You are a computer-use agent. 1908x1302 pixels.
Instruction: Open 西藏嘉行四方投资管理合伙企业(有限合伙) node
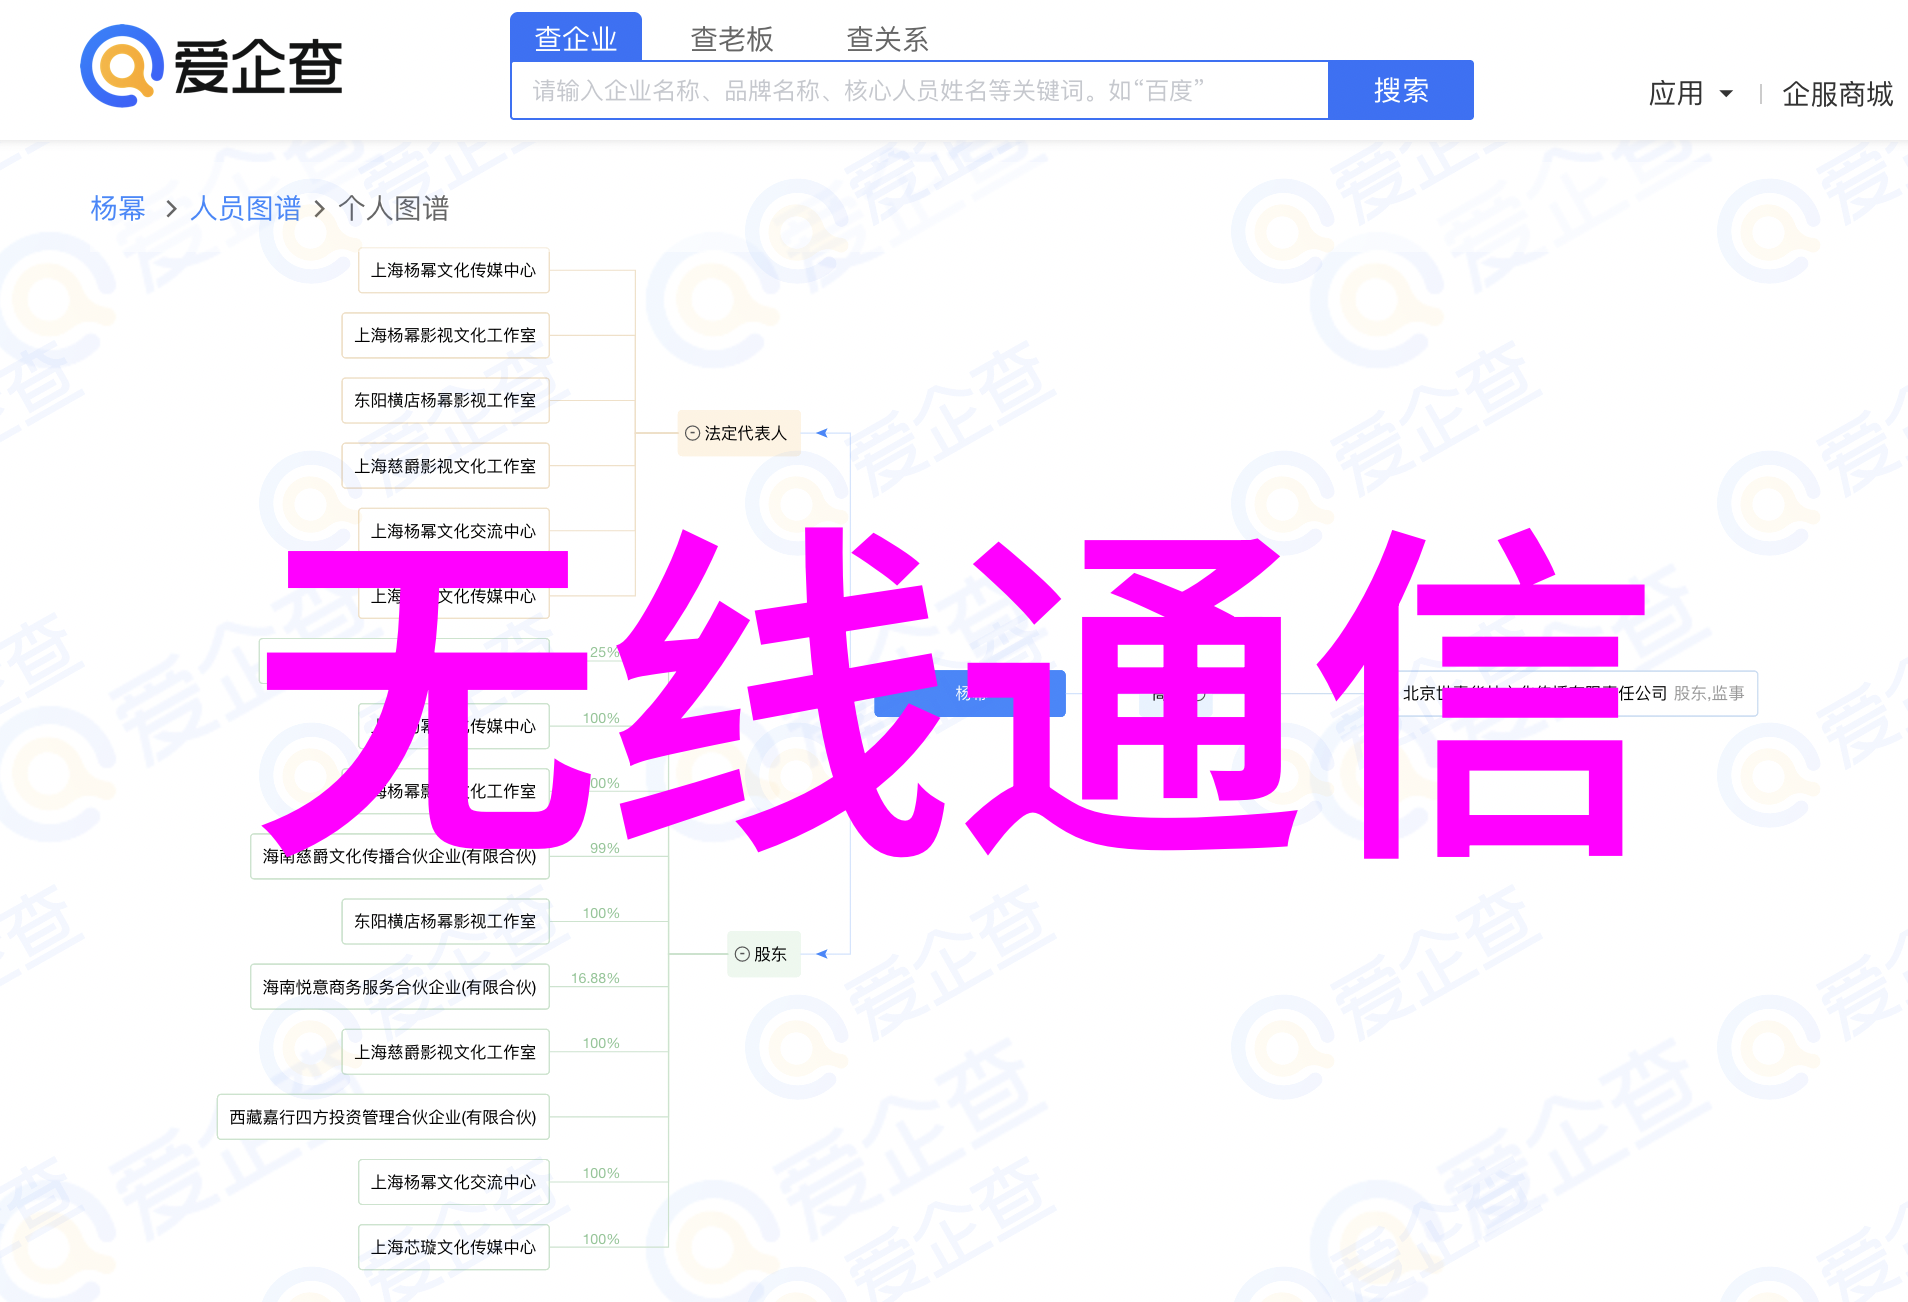point(383,1117)
